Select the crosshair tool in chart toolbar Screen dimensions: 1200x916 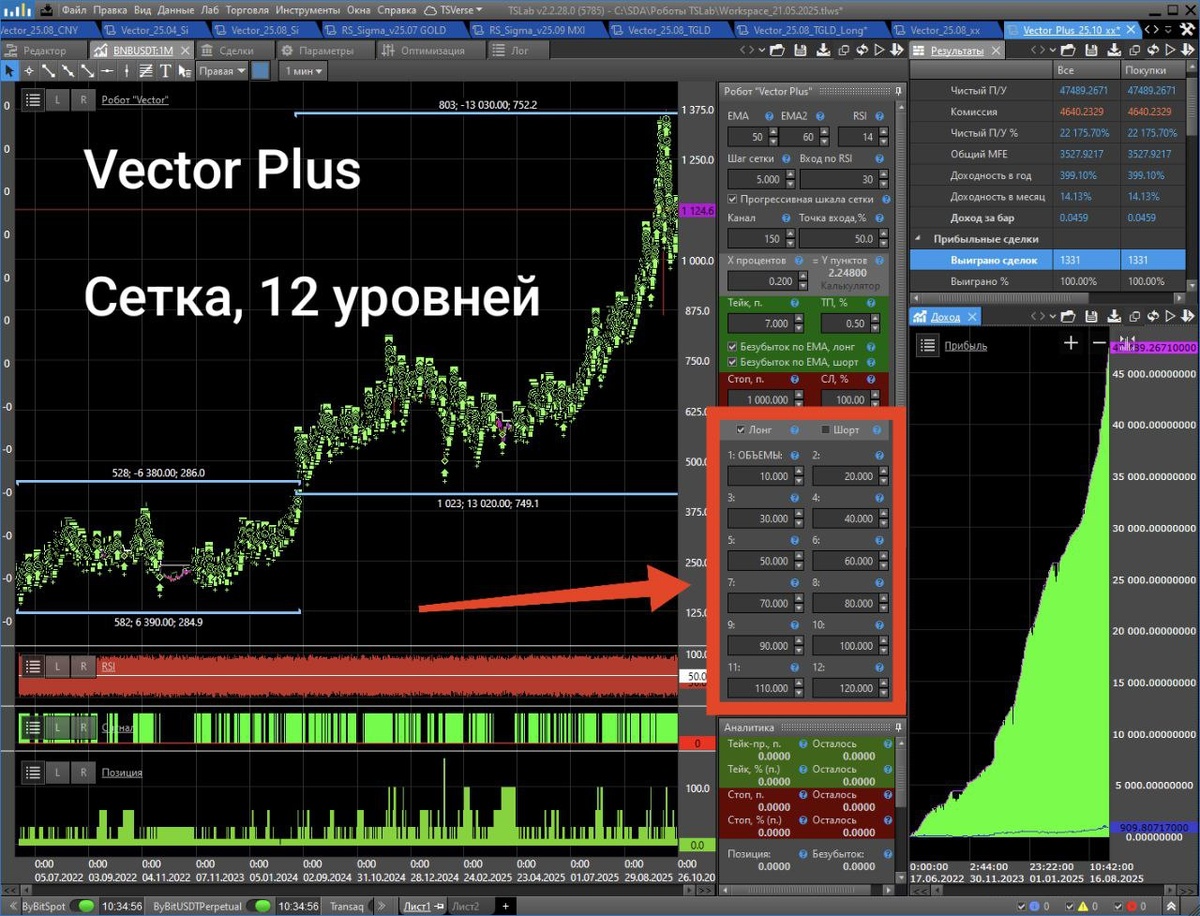(29, 71)
